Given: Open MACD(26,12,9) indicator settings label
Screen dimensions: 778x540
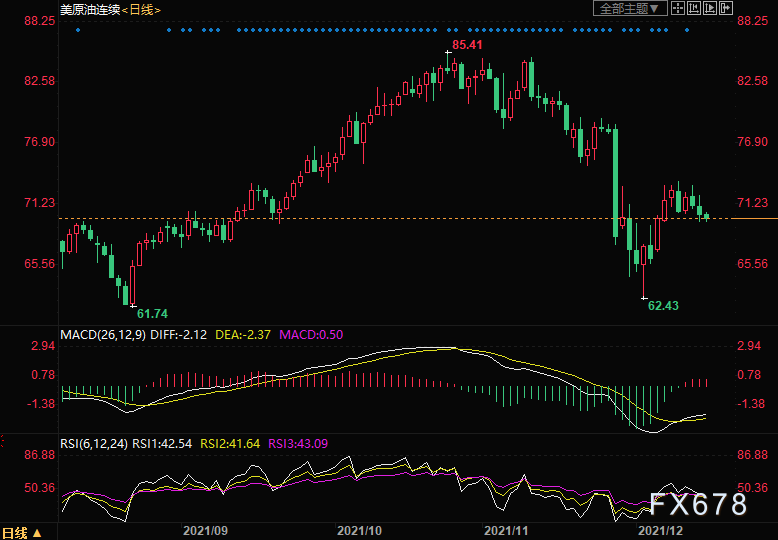Looking at the screenshot, I should pos(103,335).
